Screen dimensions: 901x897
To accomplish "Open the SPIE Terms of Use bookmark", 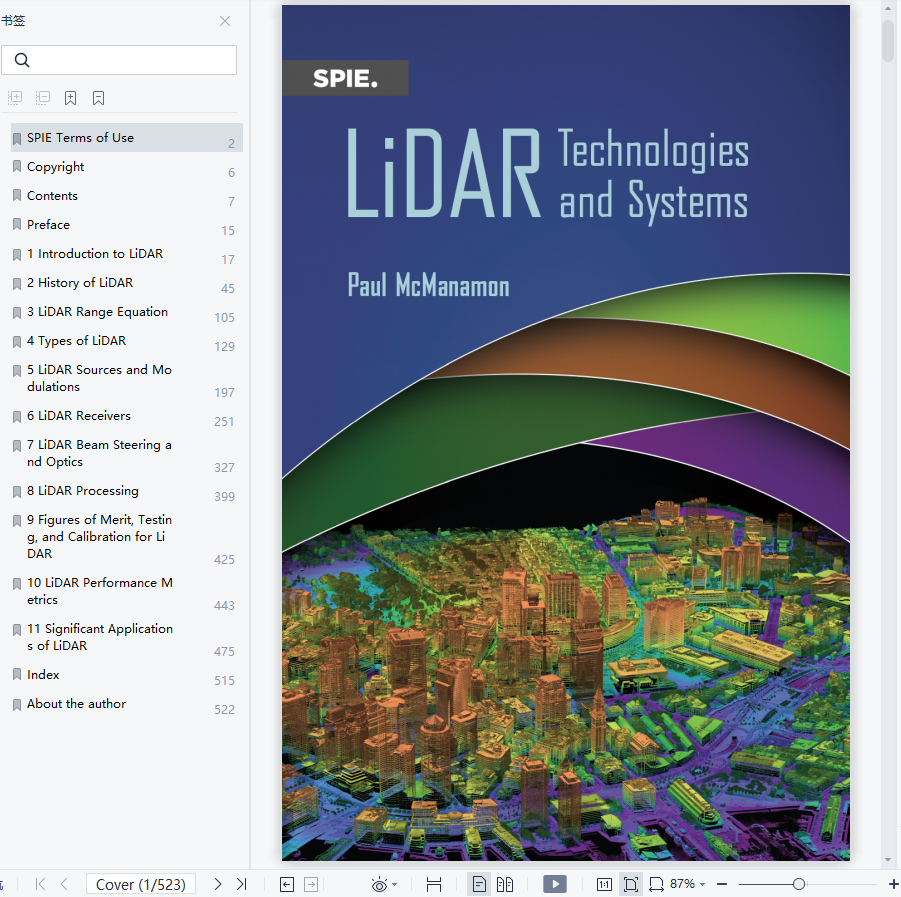I will (127, 138).
